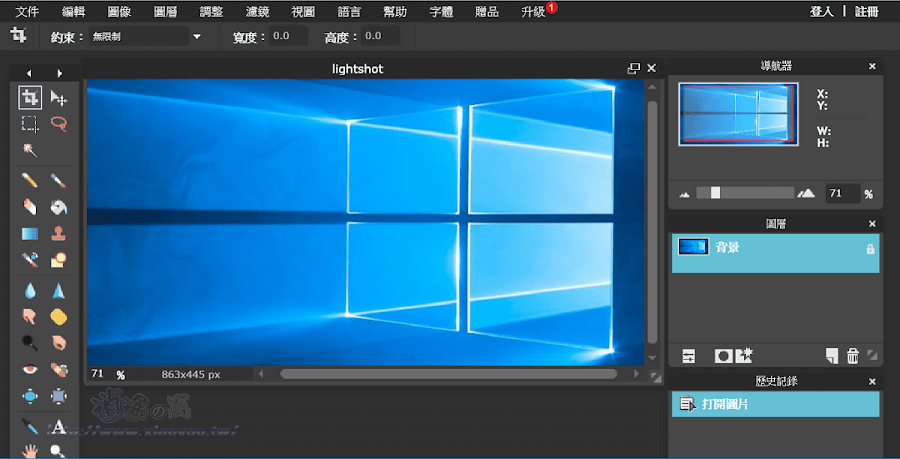This screenshot has width=900, height=459.
Task: Select the Pencil tool
Action: pos(30,181)
